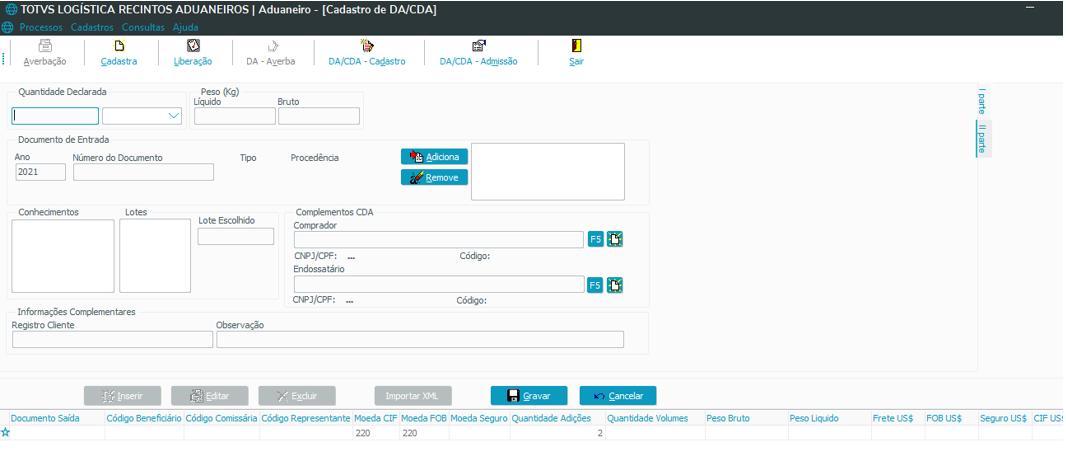Click new-record icon beside Endossatário field
Screen dimensions: 1066x452
615,285
